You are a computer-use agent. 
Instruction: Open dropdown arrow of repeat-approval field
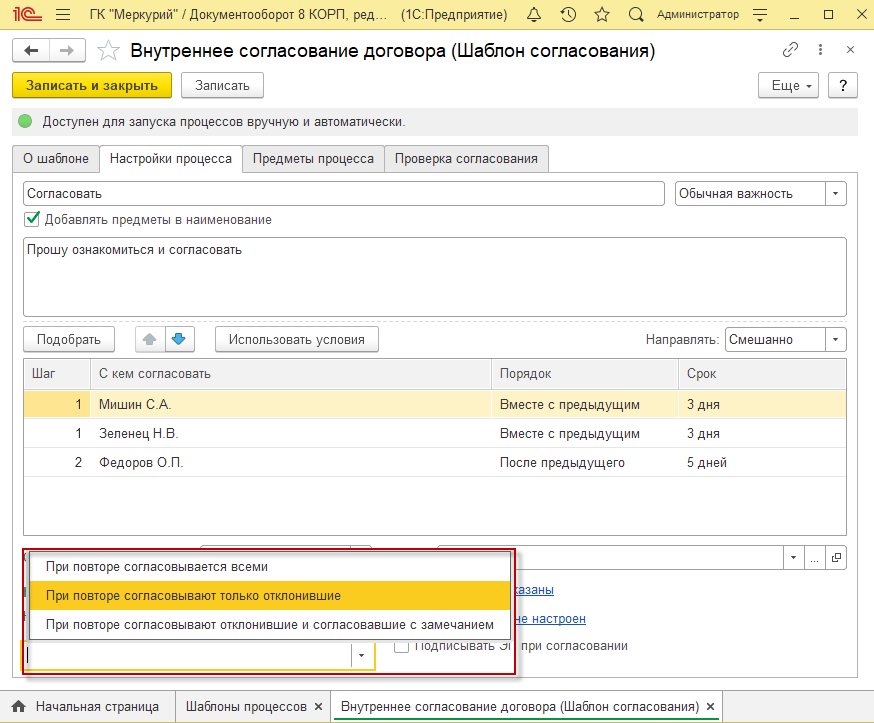[361, 656]
